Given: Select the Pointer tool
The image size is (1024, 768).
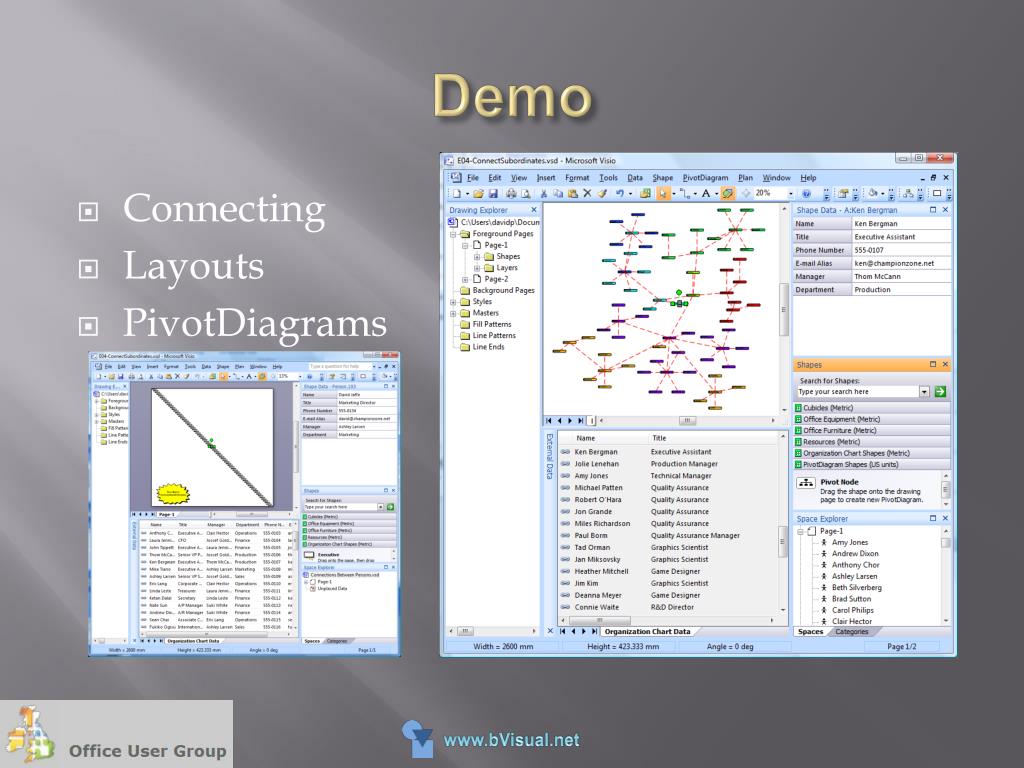Looking at the screenshot, I should (663, 193).
